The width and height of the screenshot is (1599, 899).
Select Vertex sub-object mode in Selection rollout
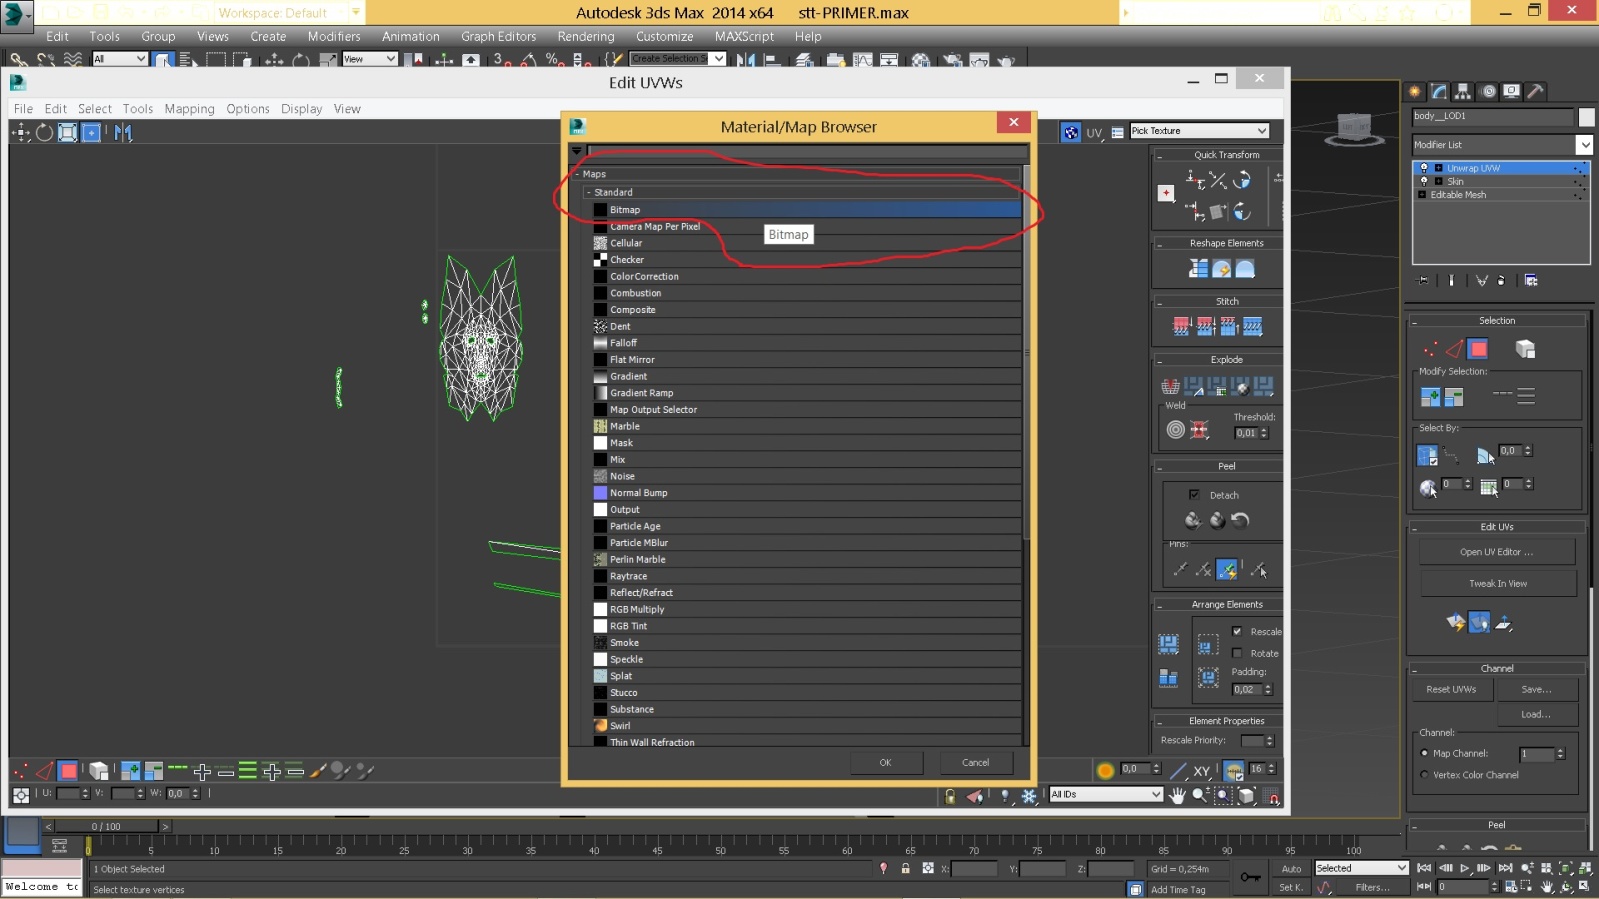coord(1430,349)
